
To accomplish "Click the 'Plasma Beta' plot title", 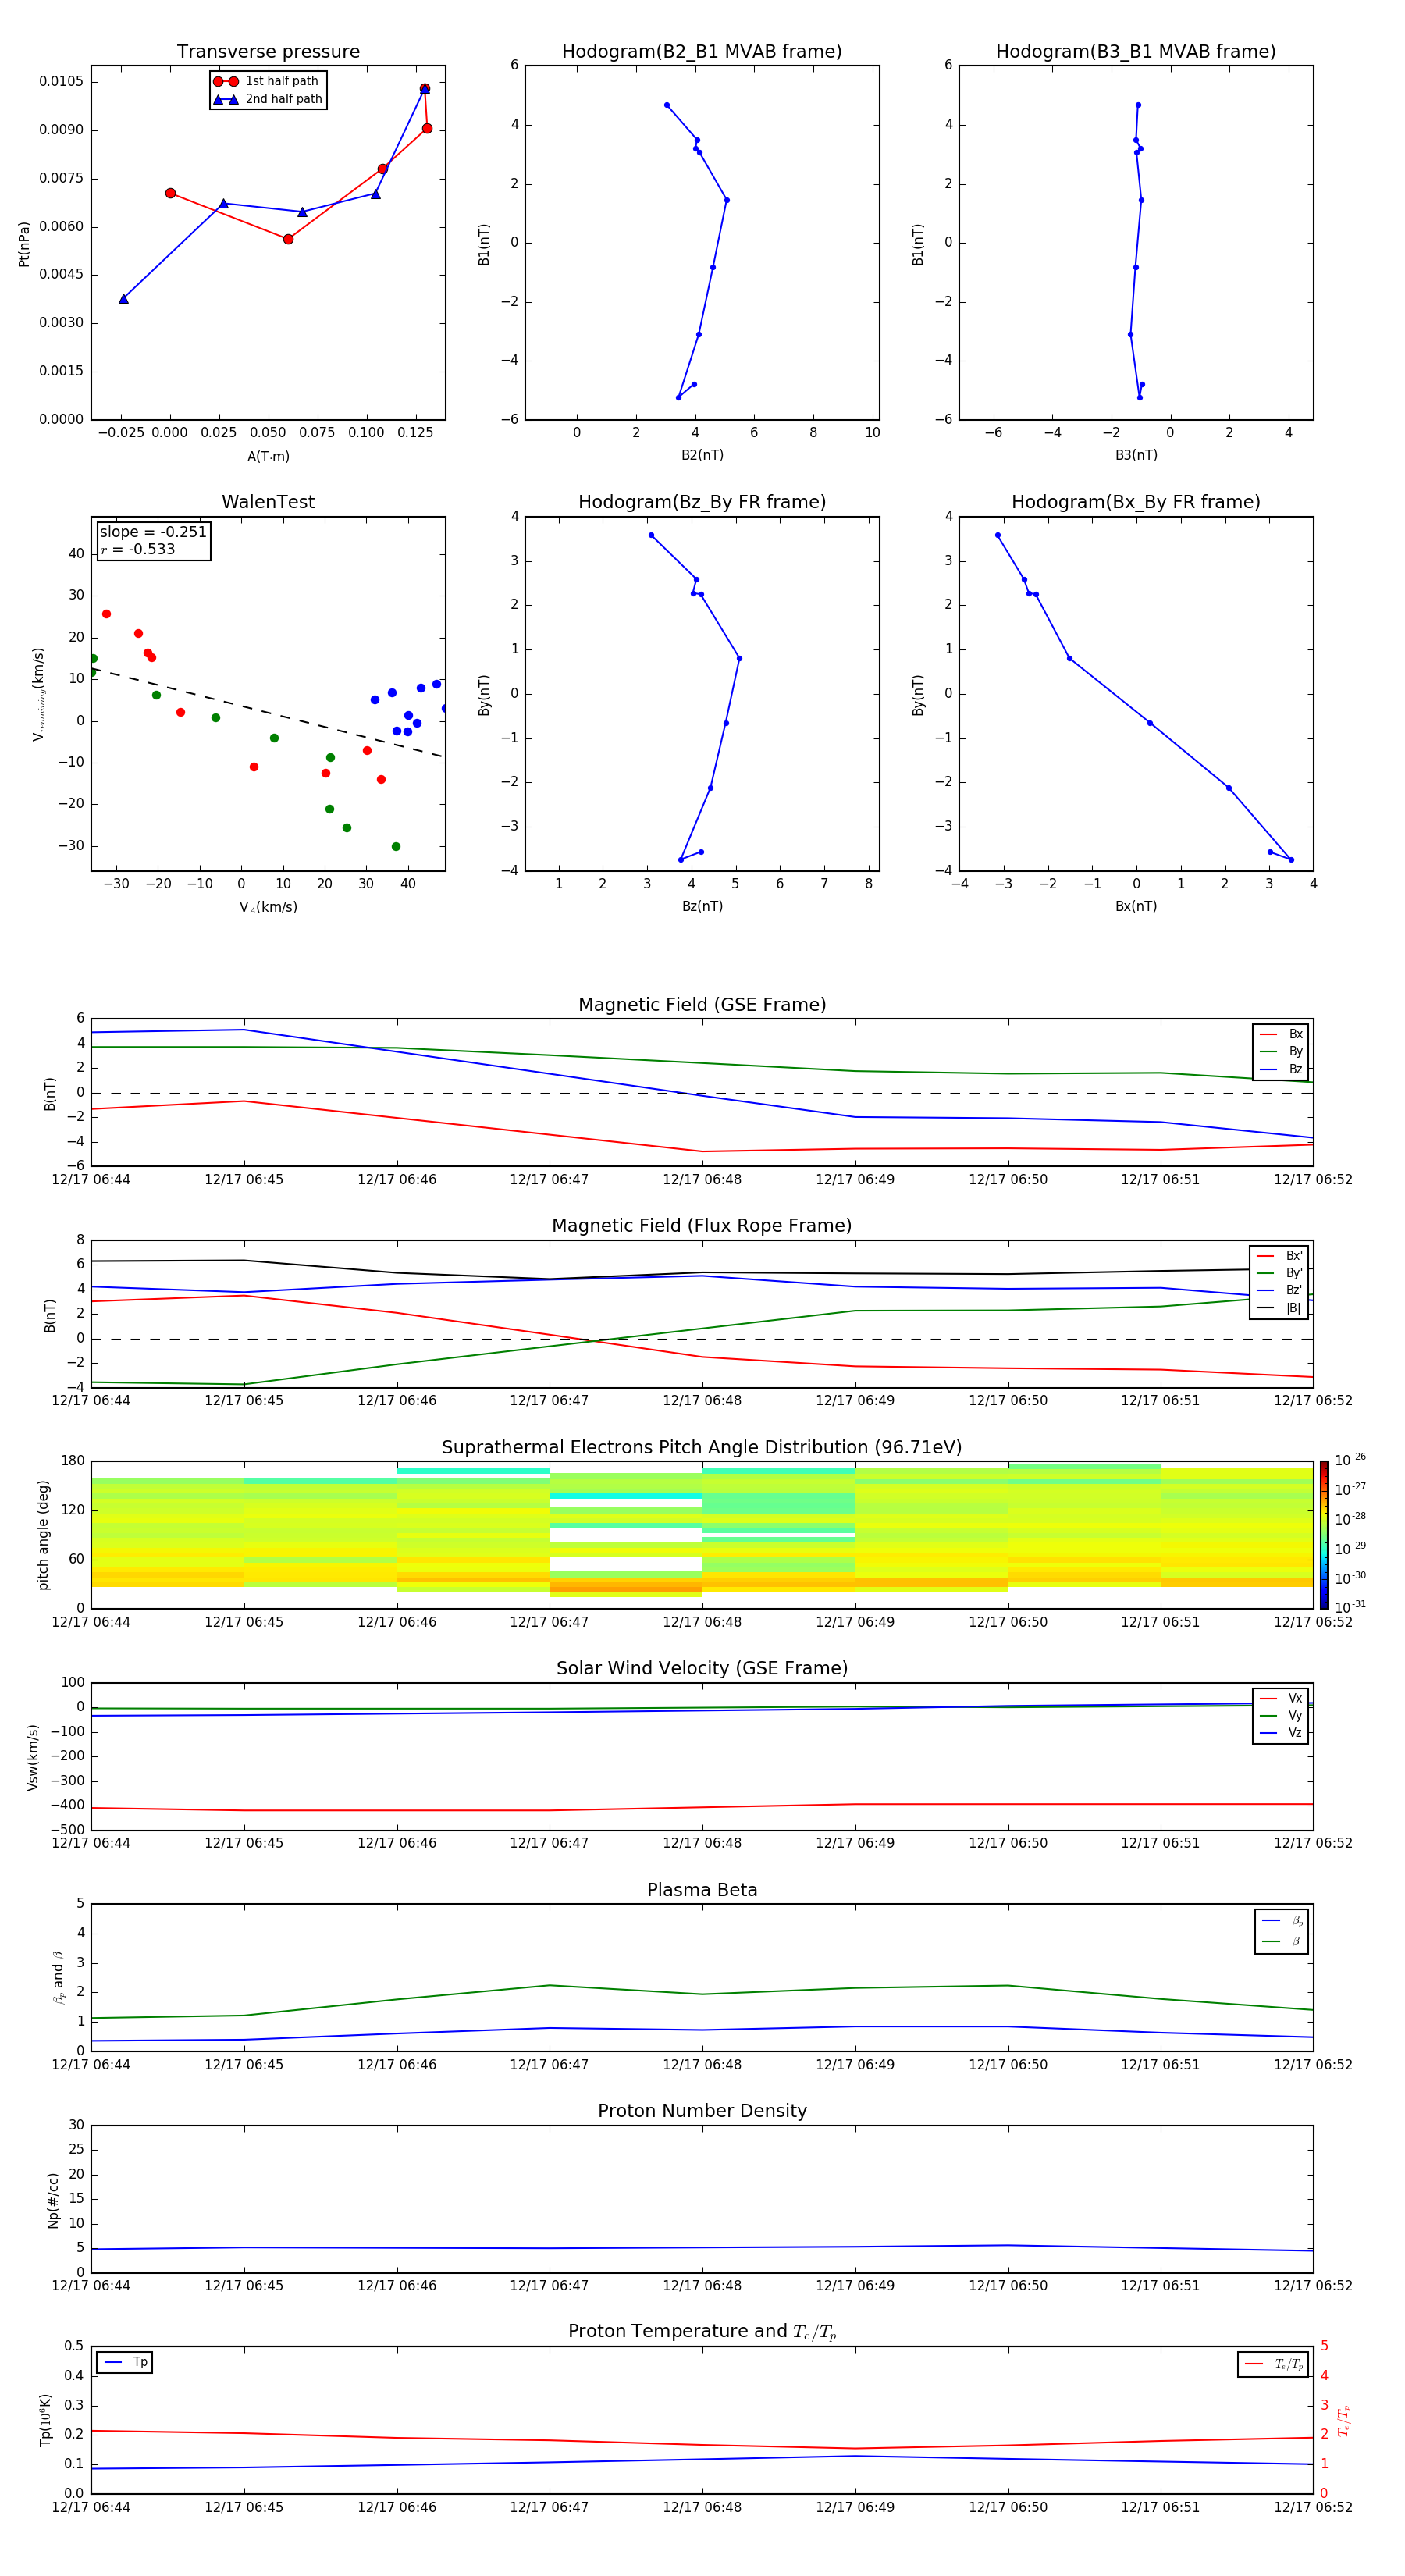I will [702, 1890].
